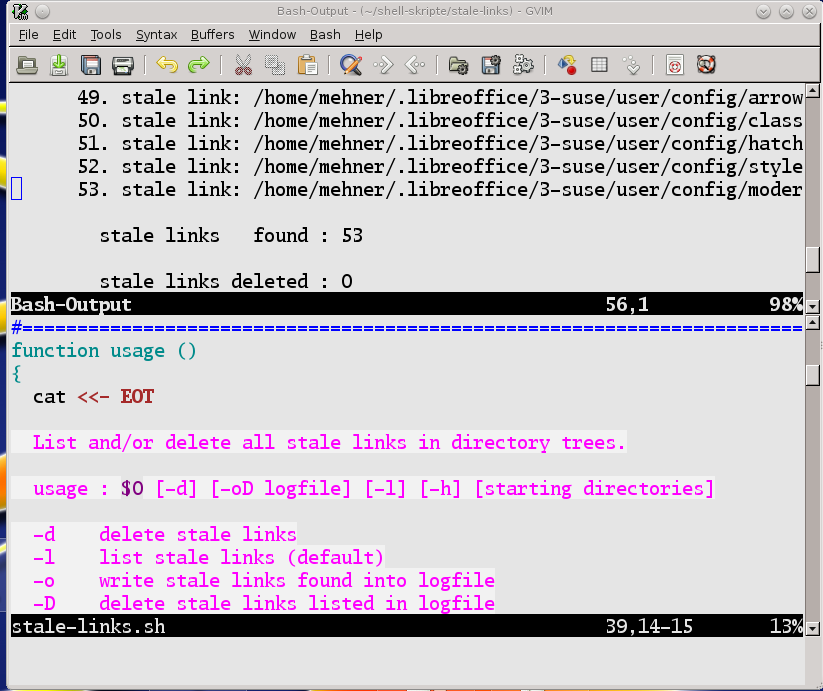Open the lifebuoy Find Help icon

(707, 65)
